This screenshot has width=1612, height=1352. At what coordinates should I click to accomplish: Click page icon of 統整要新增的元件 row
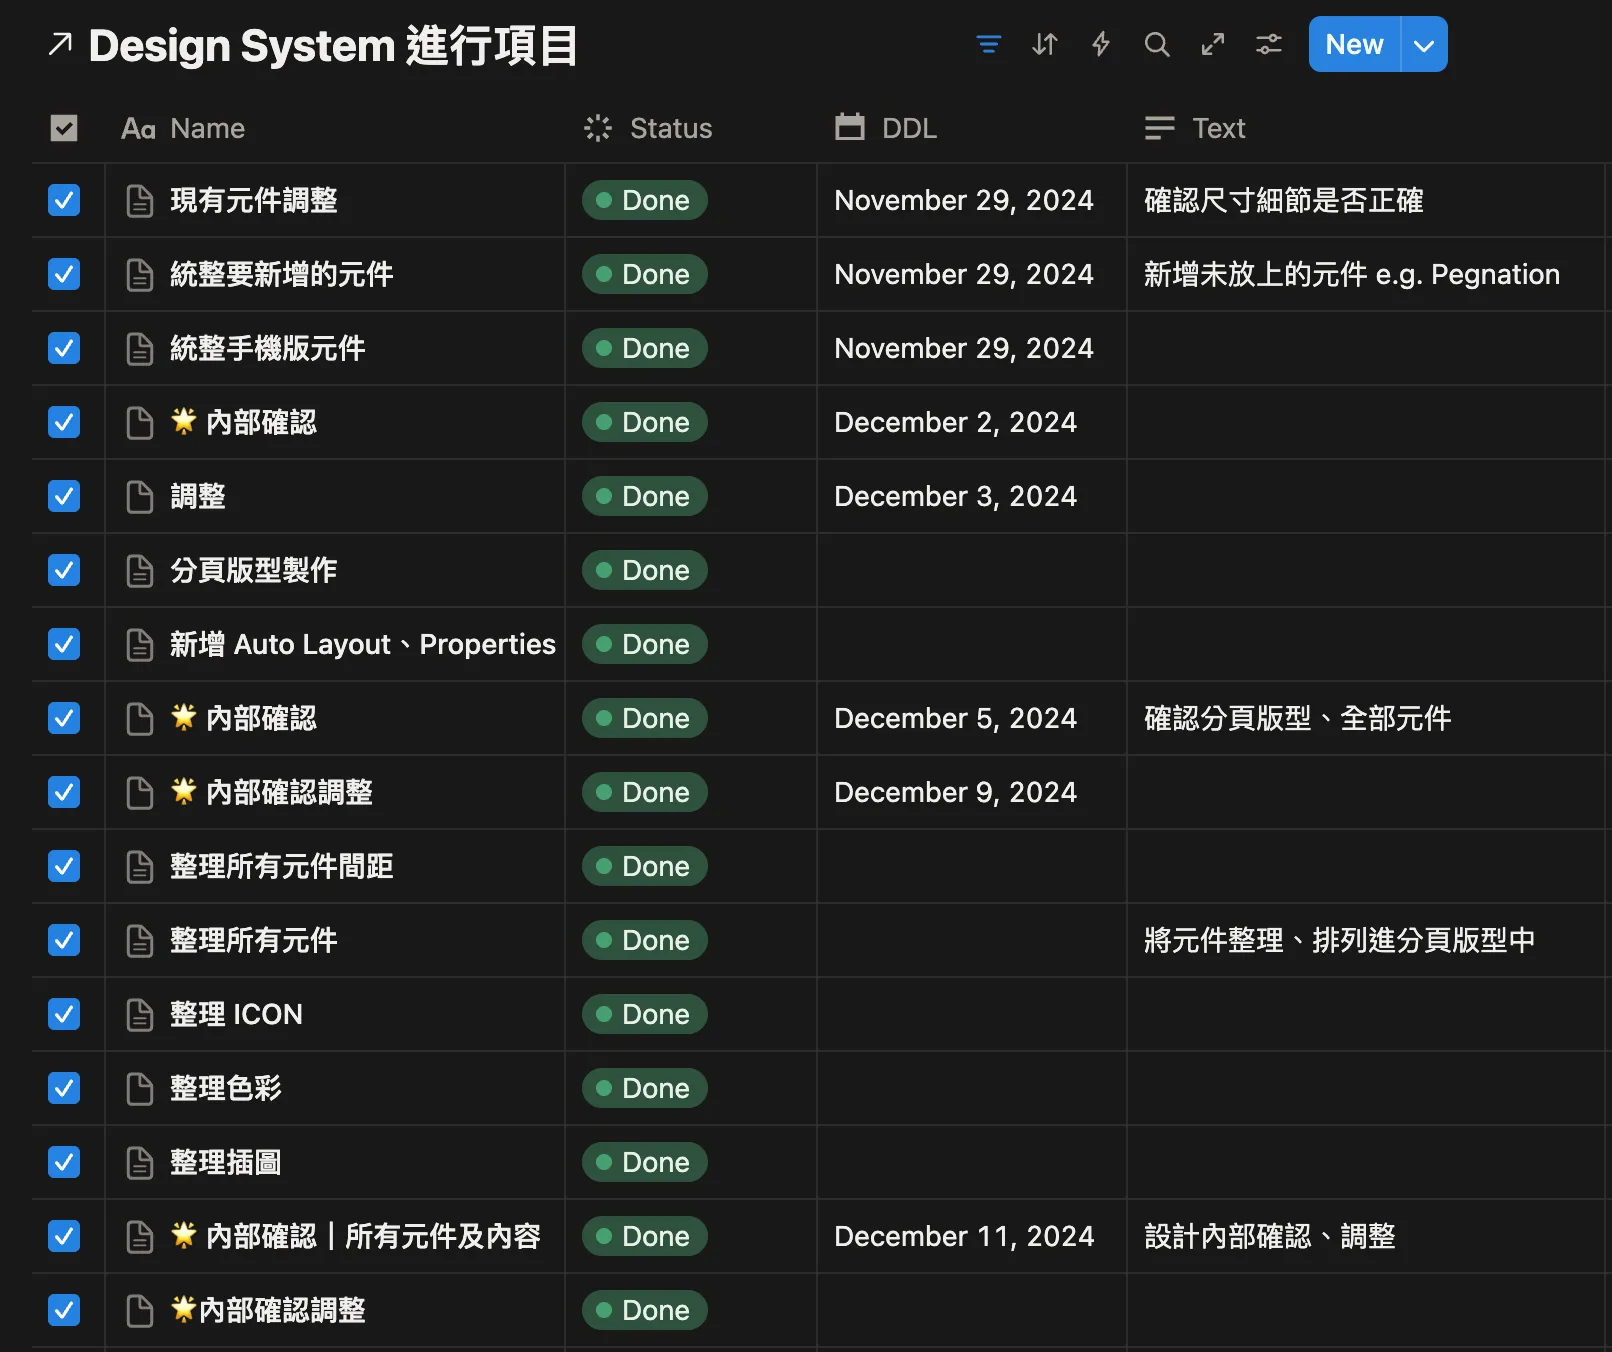140,275
